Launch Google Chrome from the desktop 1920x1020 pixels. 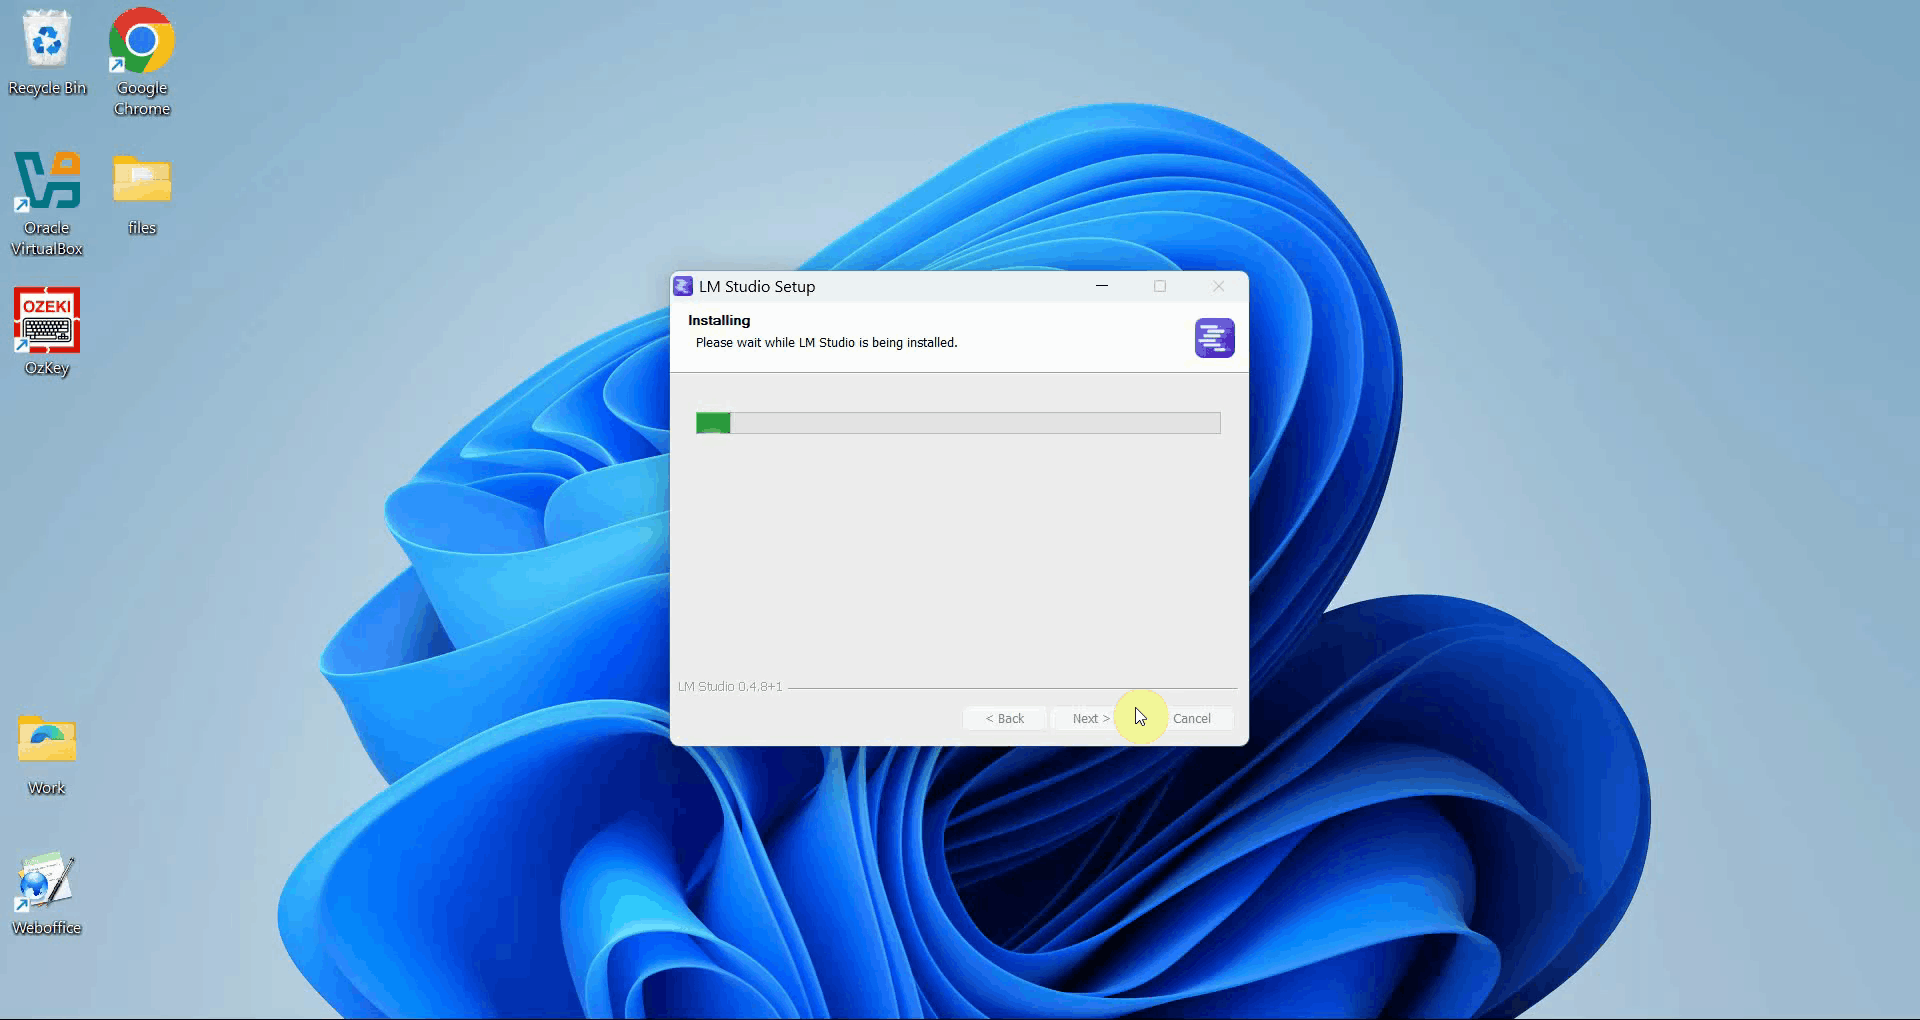click(140, 42)
